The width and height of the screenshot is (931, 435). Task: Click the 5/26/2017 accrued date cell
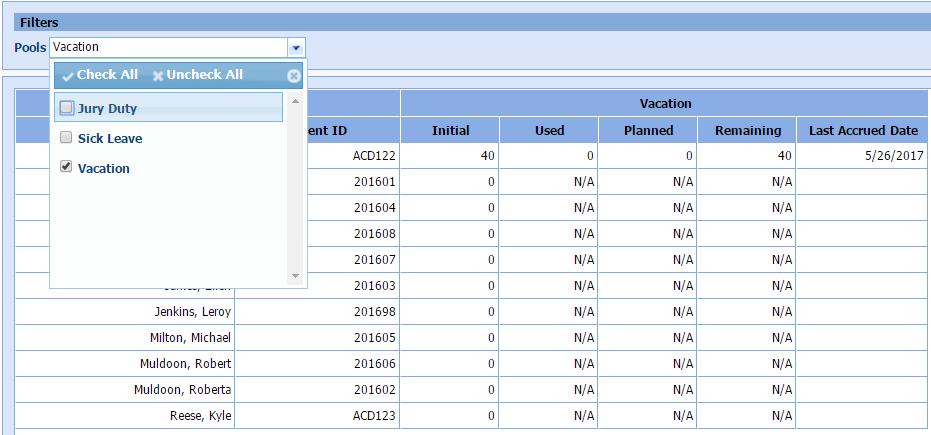897,156
